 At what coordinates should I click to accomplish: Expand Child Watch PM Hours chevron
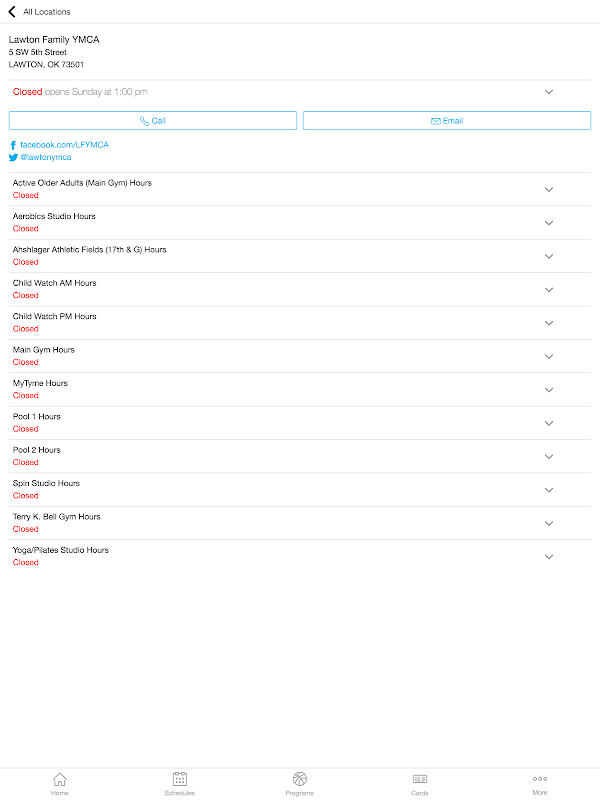pos(549,323)
